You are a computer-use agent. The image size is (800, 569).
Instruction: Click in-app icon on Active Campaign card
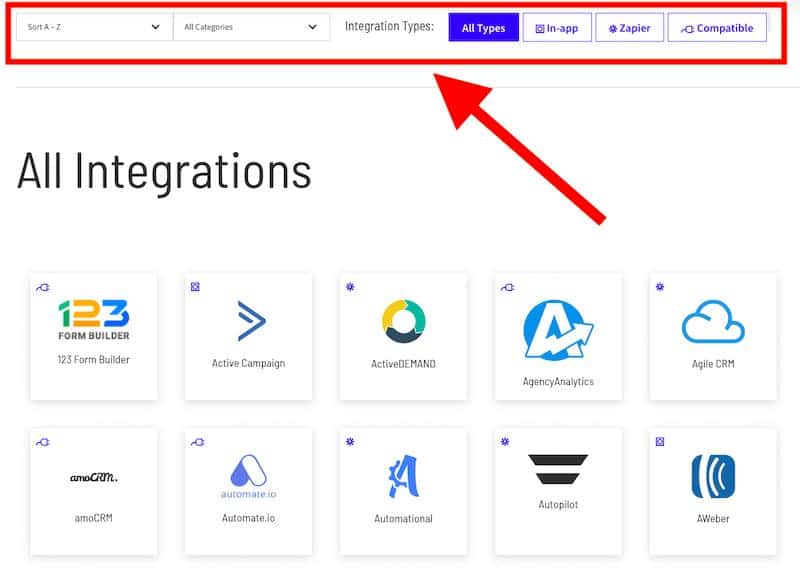[195, 287]
